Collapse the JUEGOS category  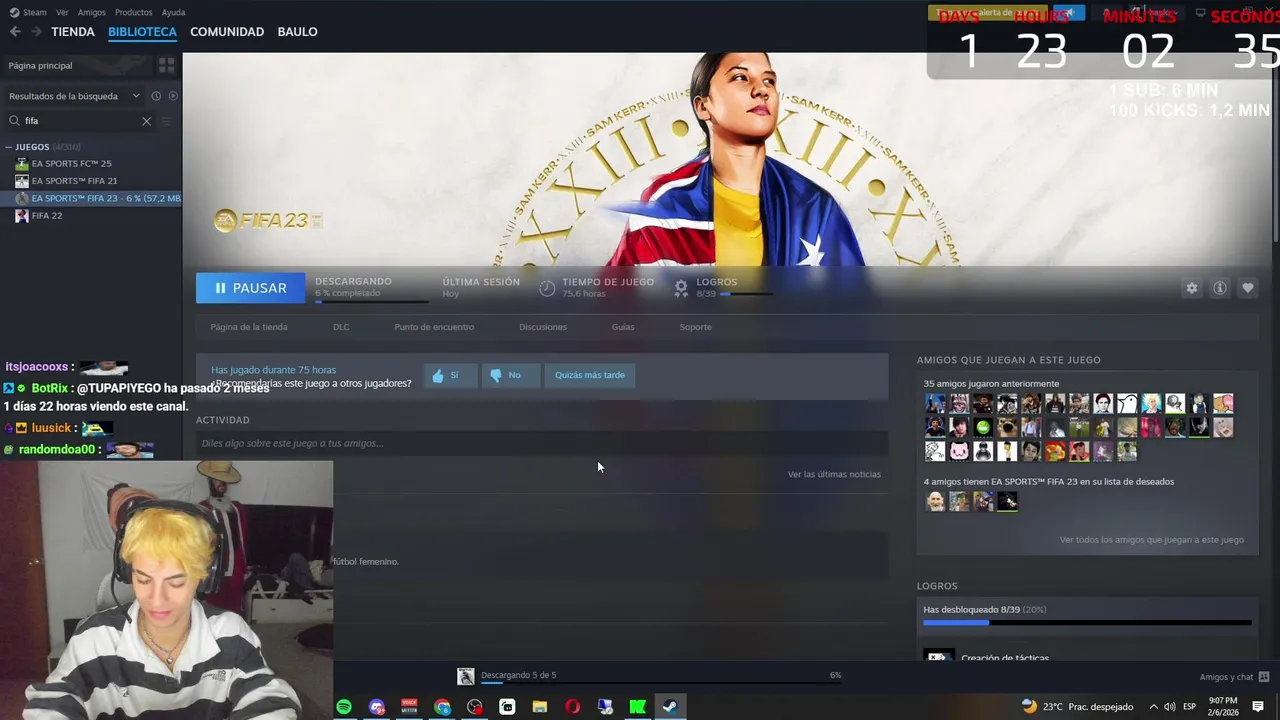point(10,147)
